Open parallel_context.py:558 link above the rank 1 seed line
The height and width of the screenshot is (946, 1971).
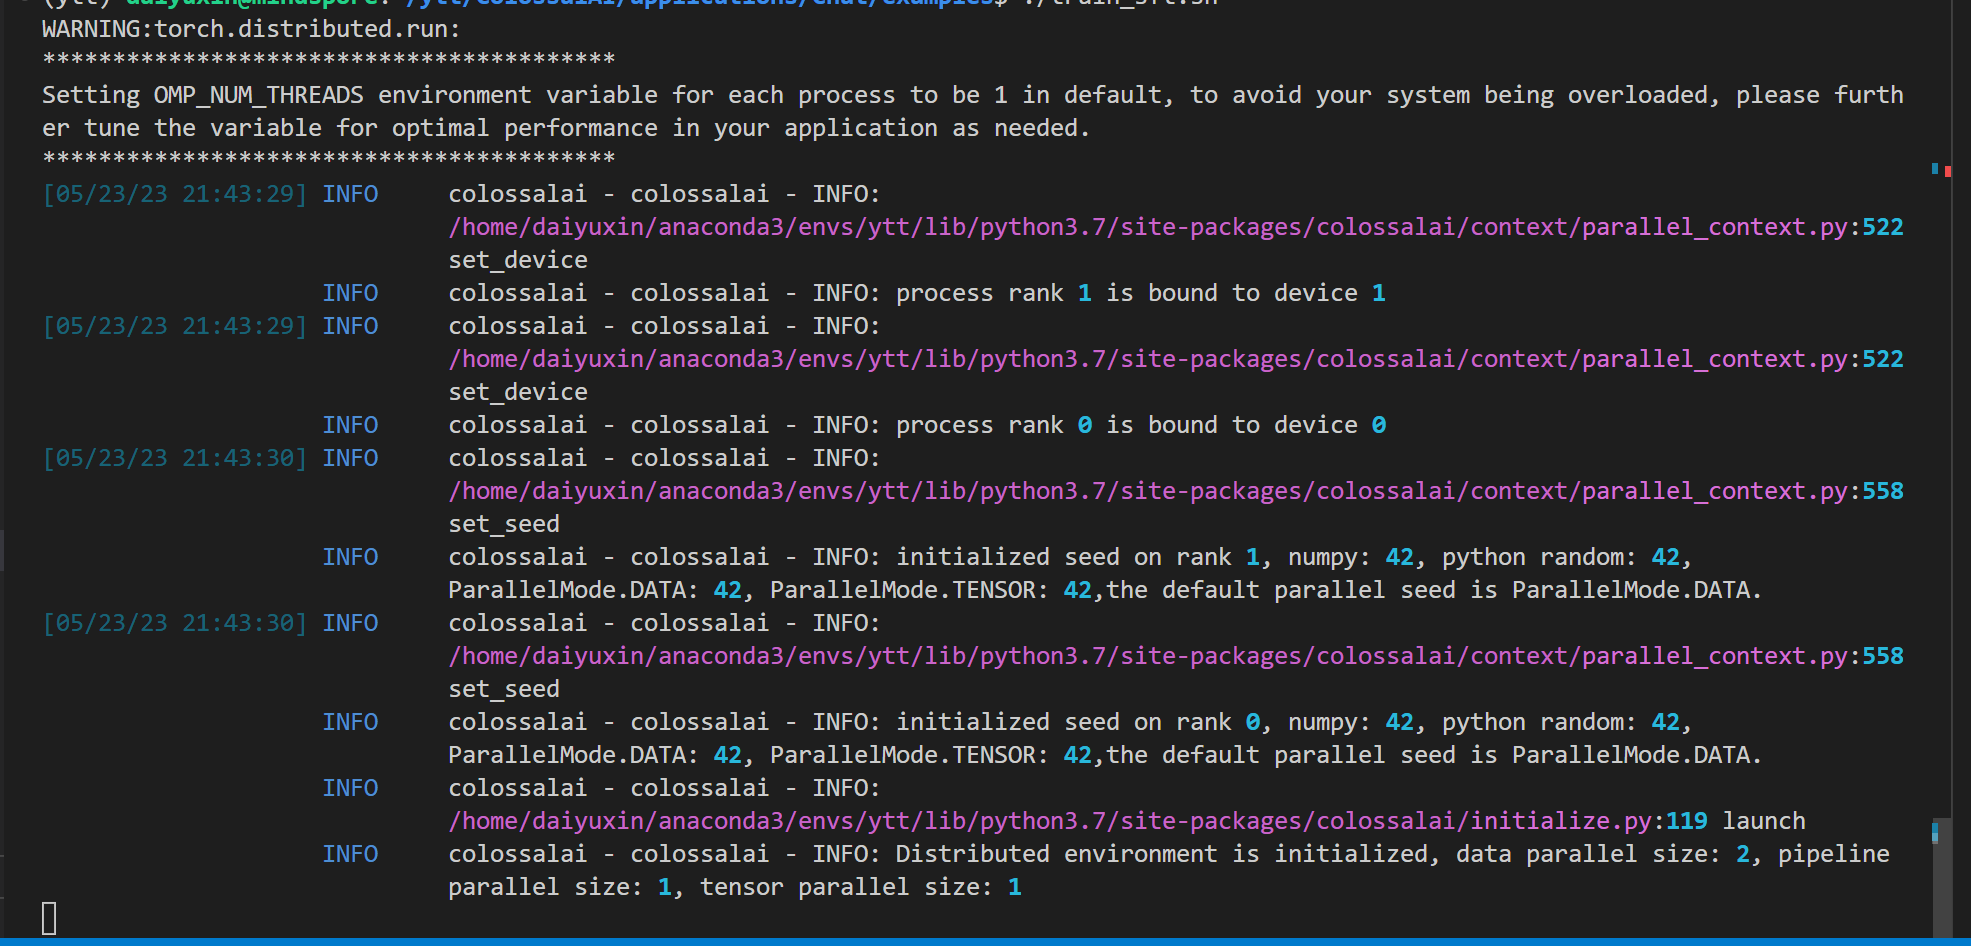click(x=1176, y=491)
